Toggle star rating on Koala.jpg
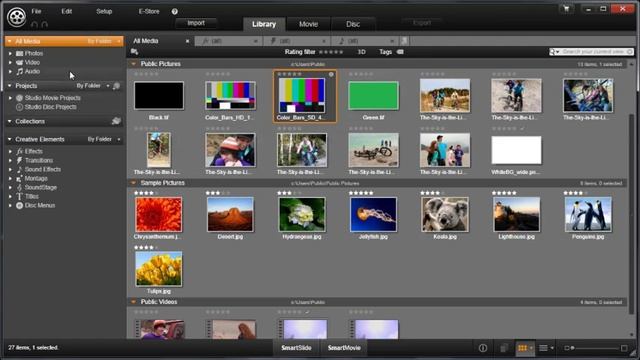The image size is (640, 360). click(x=433, y=193)
